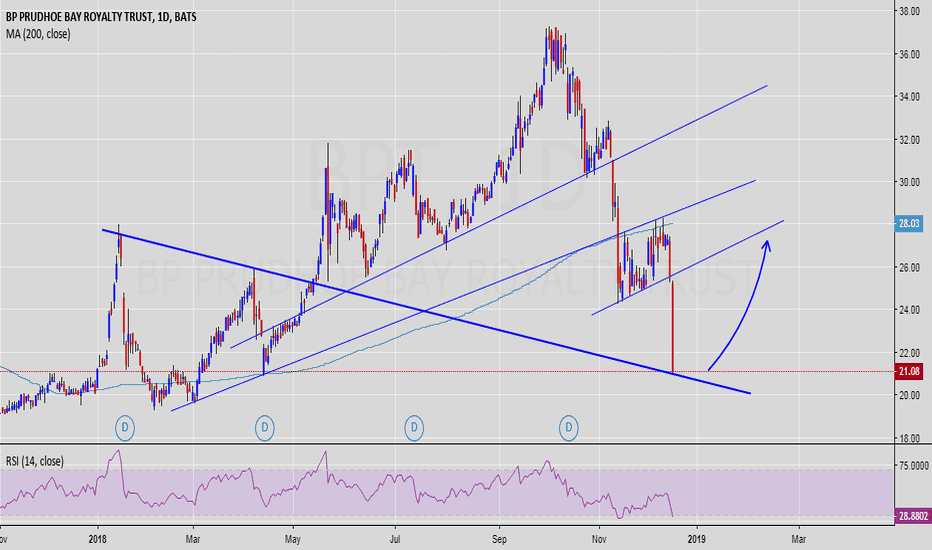The image size is (932, 550).
Task: Click the Sep date axis label
Action: [x=500, y=539]
